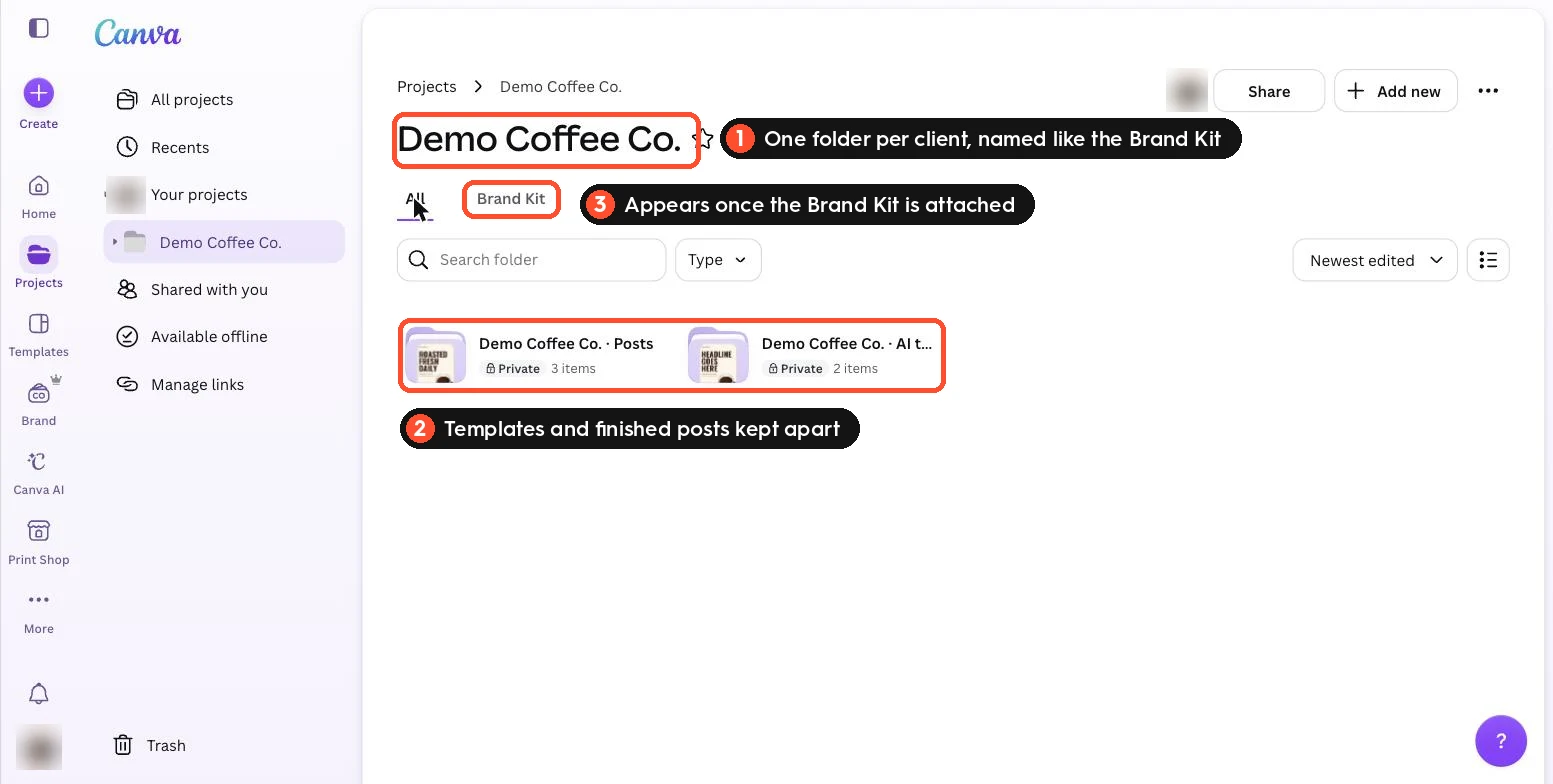Open All projects

click(224, 100)
